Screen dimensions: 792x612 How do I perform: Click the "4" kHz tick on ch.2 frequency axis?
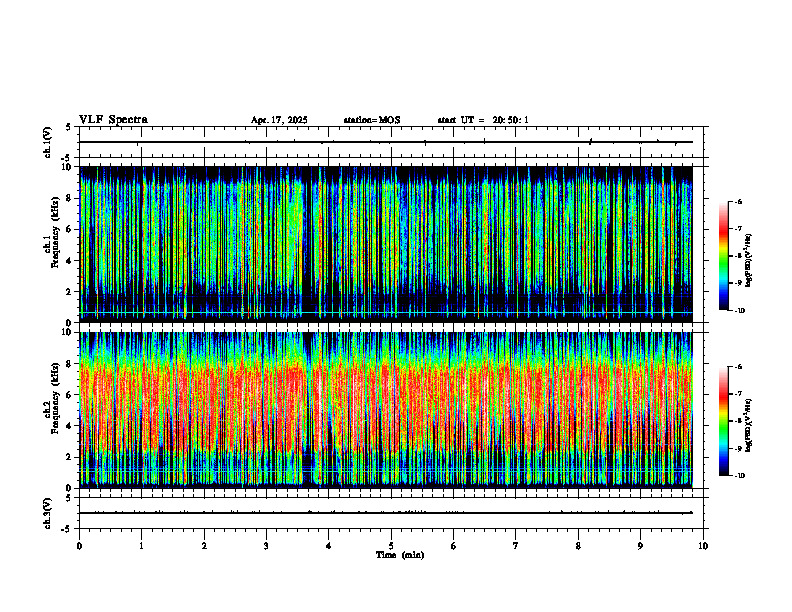pyautogui.click(x=70, y=426)
